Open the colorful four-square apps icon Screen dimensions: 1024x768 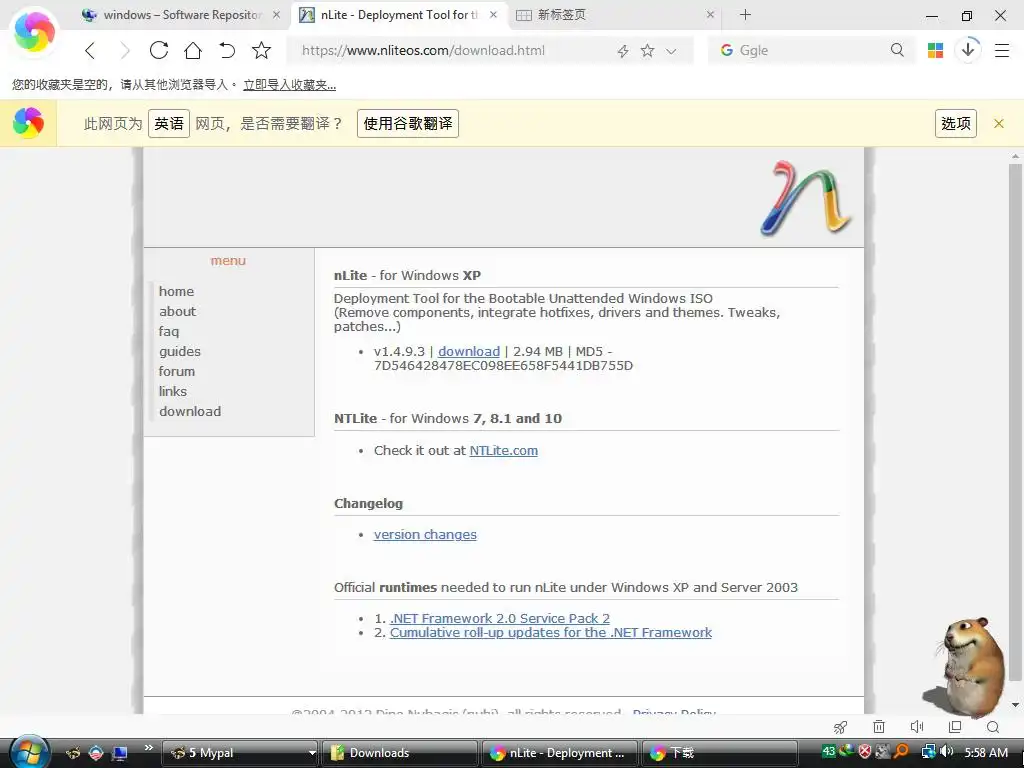click(935, 50)
